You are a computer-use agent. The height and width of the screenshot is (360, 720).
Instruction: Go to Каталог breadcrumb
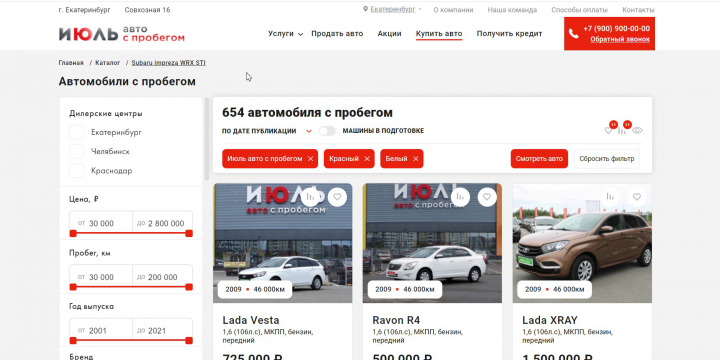[107, 63]
